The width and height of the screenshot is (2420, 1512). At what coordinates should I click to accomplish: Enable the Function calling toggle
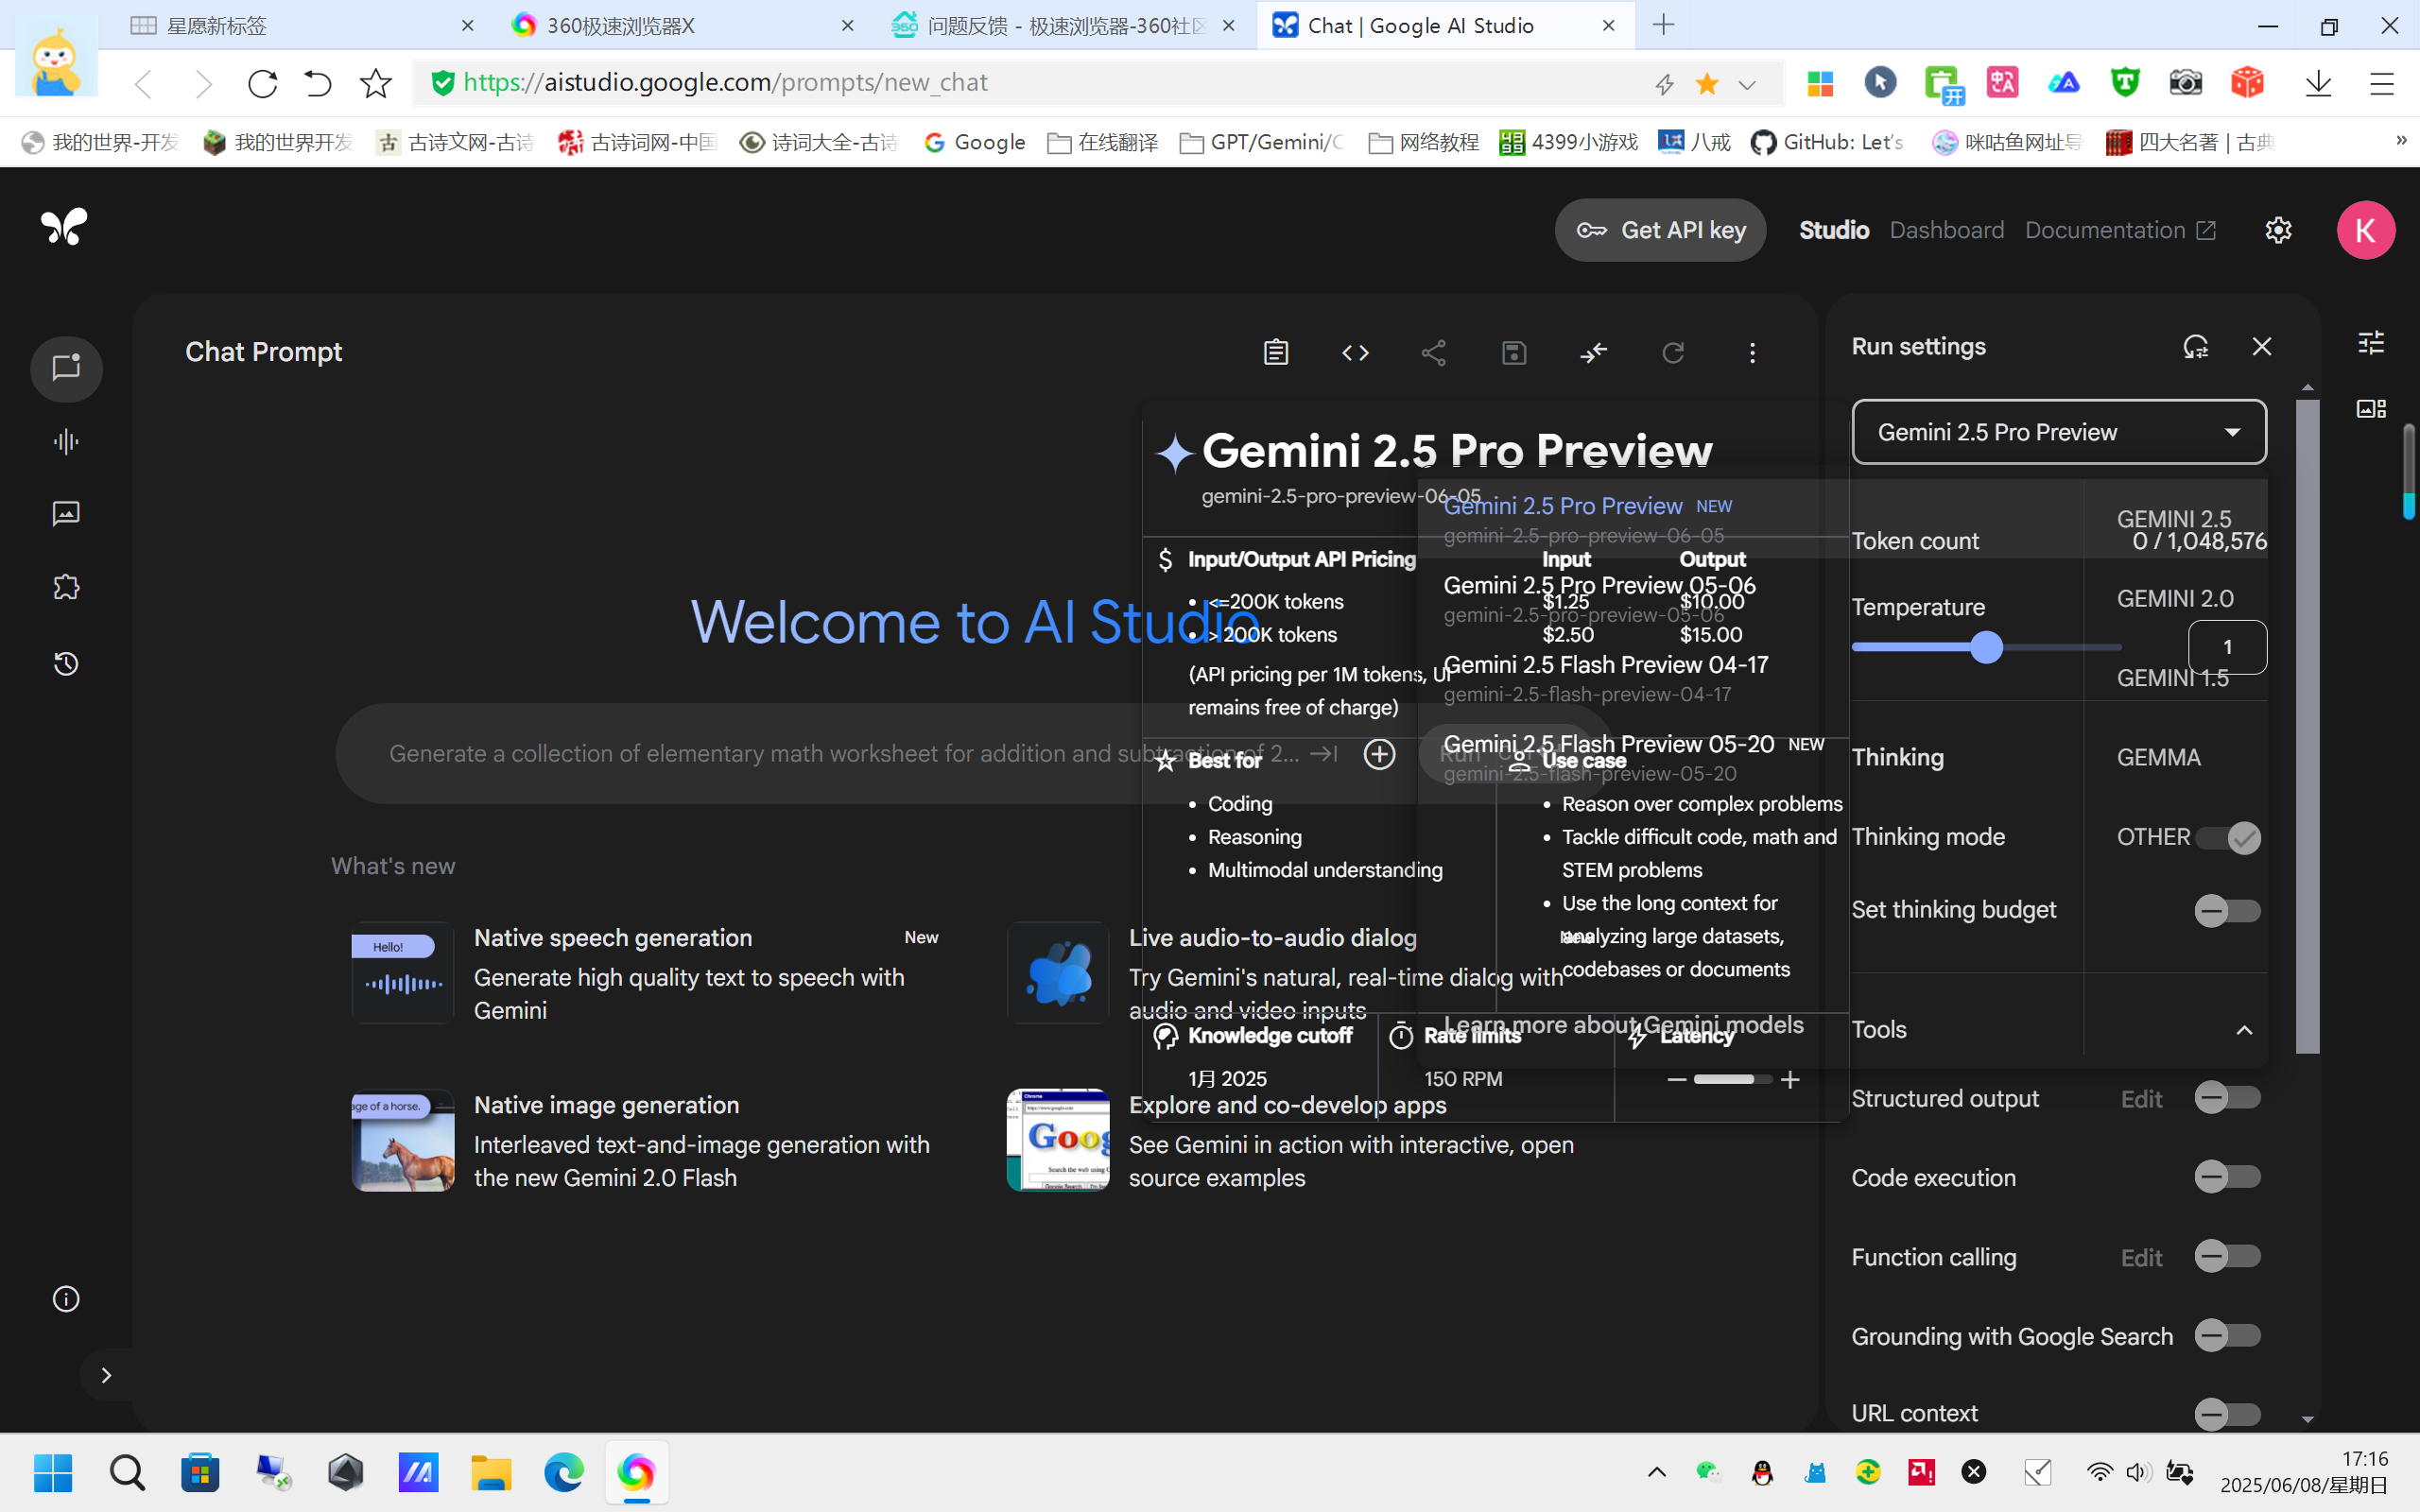click(2228, 1255)
